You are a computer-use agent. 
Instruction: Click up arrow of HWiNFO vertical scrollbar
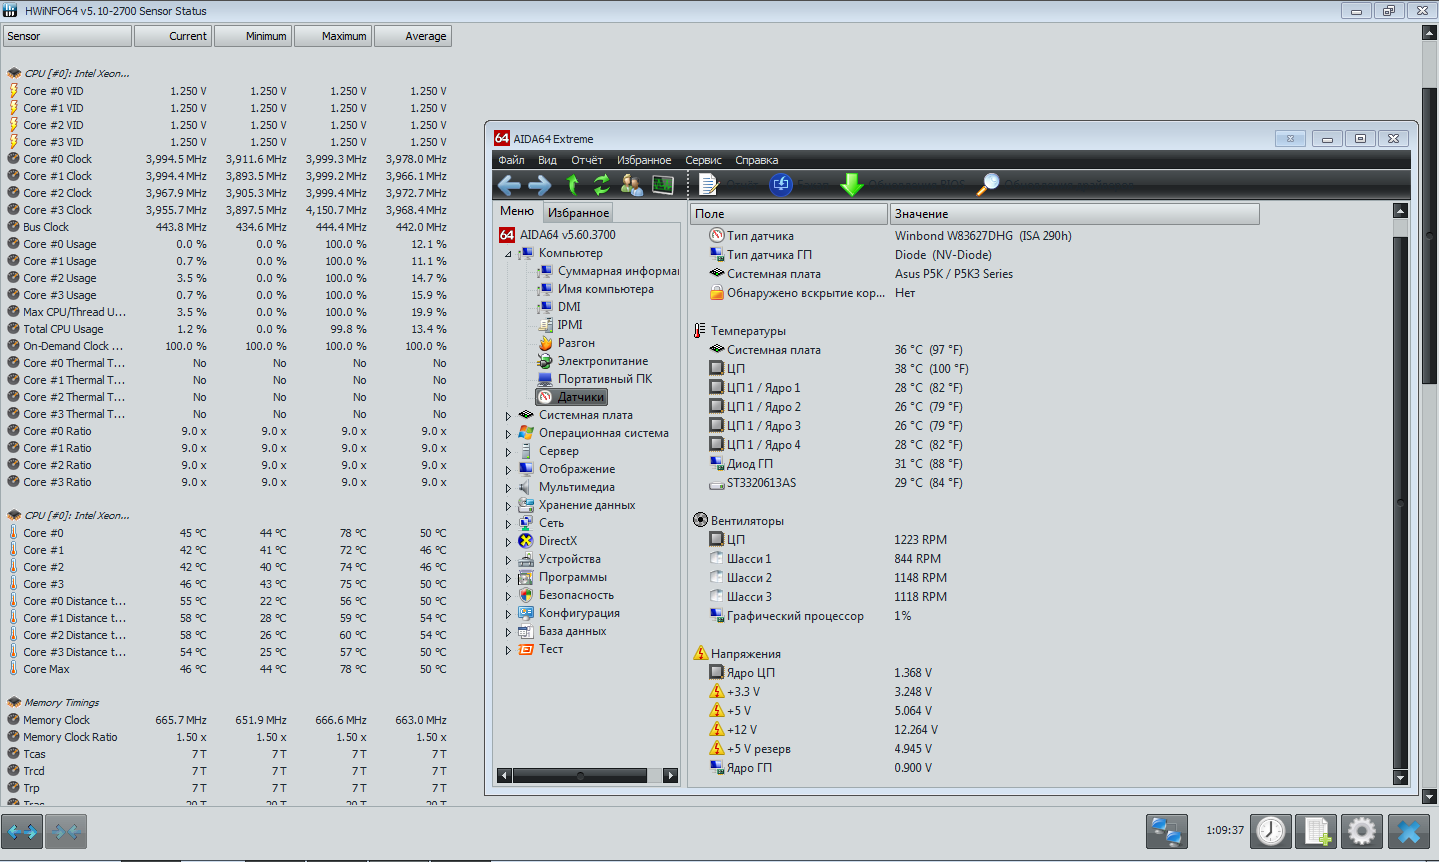[x=1429, y=33]
